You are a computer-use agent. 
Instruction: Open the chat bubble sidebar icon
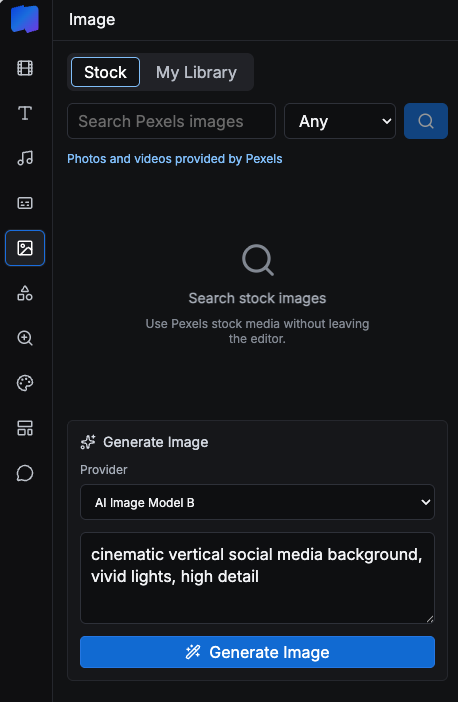[x=25, y=473]
